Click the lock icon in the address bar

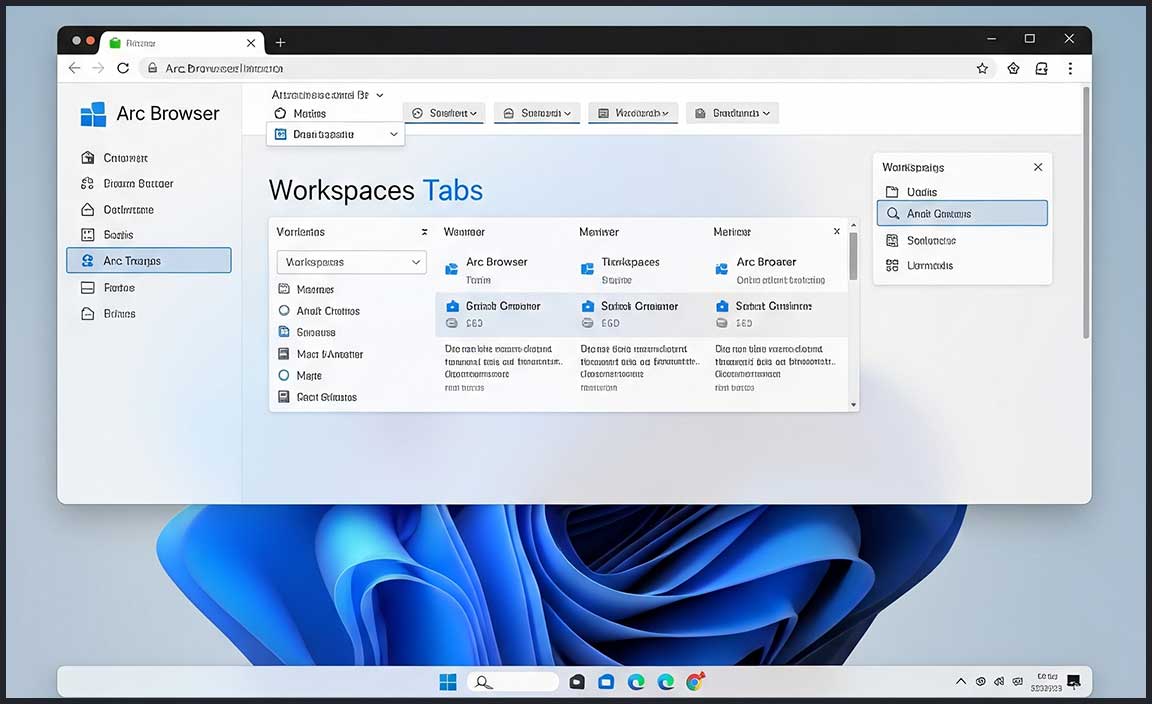pos(152,68)
